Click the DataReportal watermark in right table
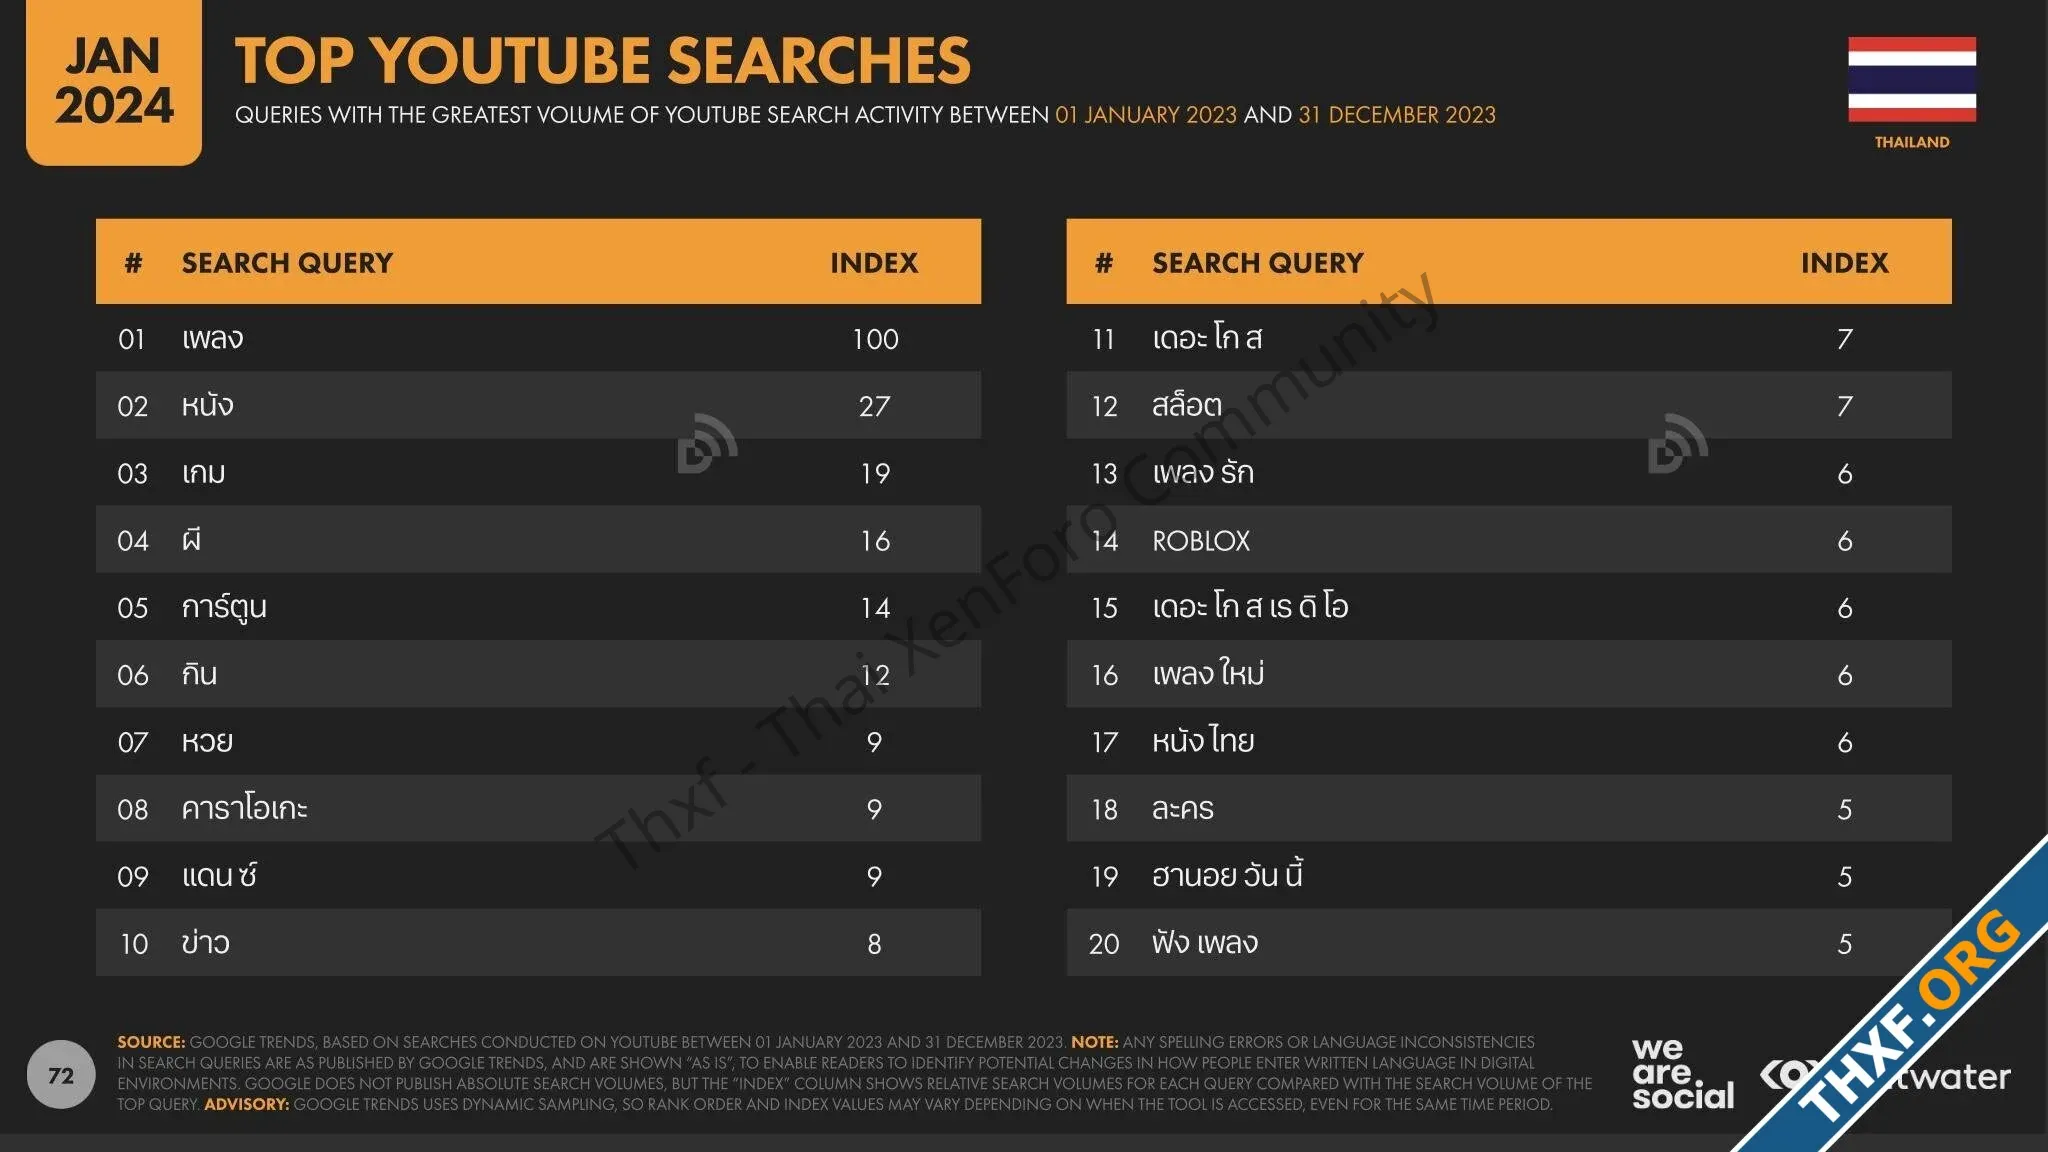2048x1152 pixels. pos(1677,442)
